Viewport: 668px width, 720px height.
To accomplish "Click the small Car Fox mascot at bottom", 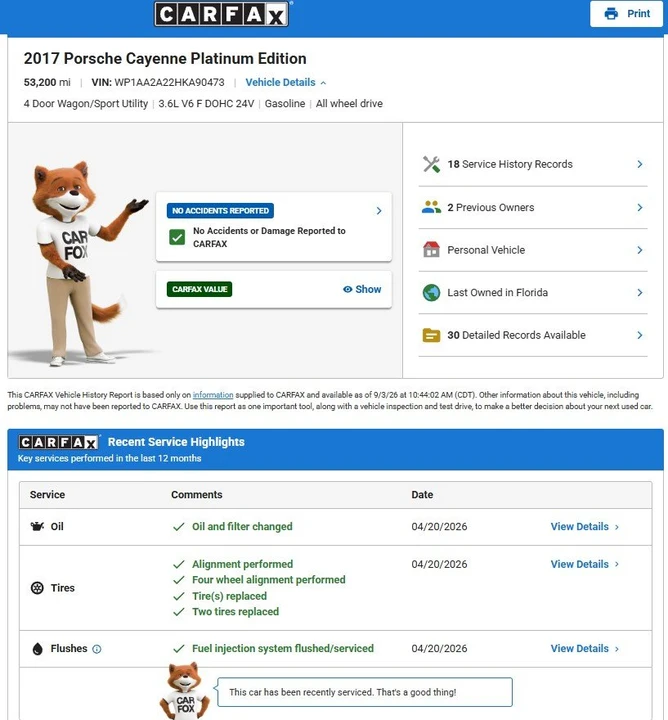I will 185,690.
